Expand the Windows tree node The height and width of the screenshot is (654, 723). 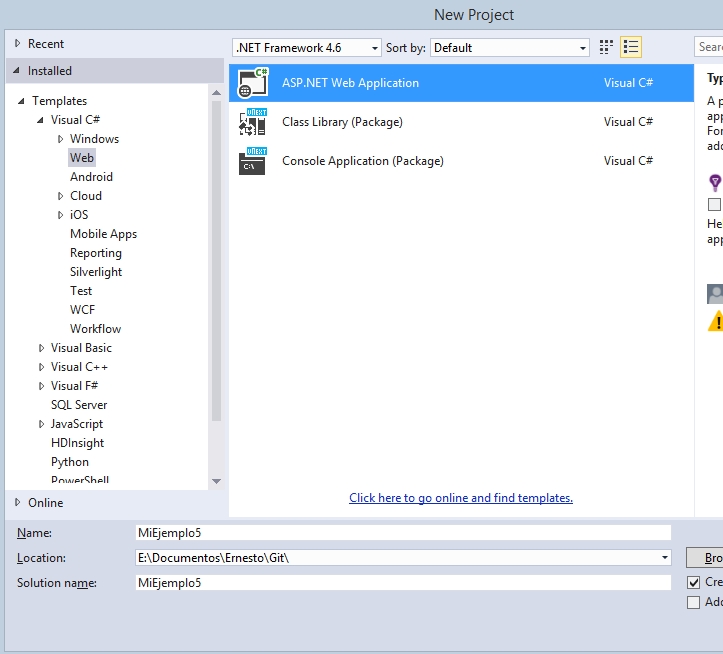coord(60,139)
